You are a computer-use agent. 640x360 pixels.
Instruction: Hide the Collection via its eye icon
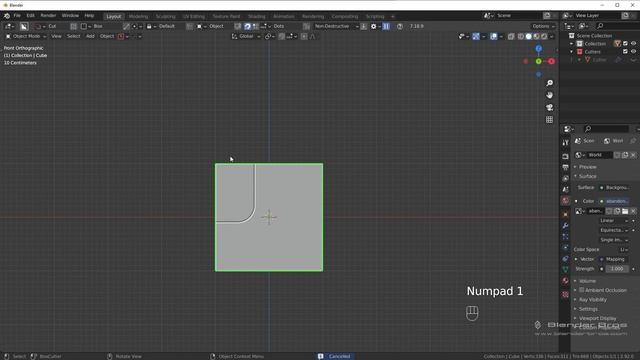click(x=633, y=44)
